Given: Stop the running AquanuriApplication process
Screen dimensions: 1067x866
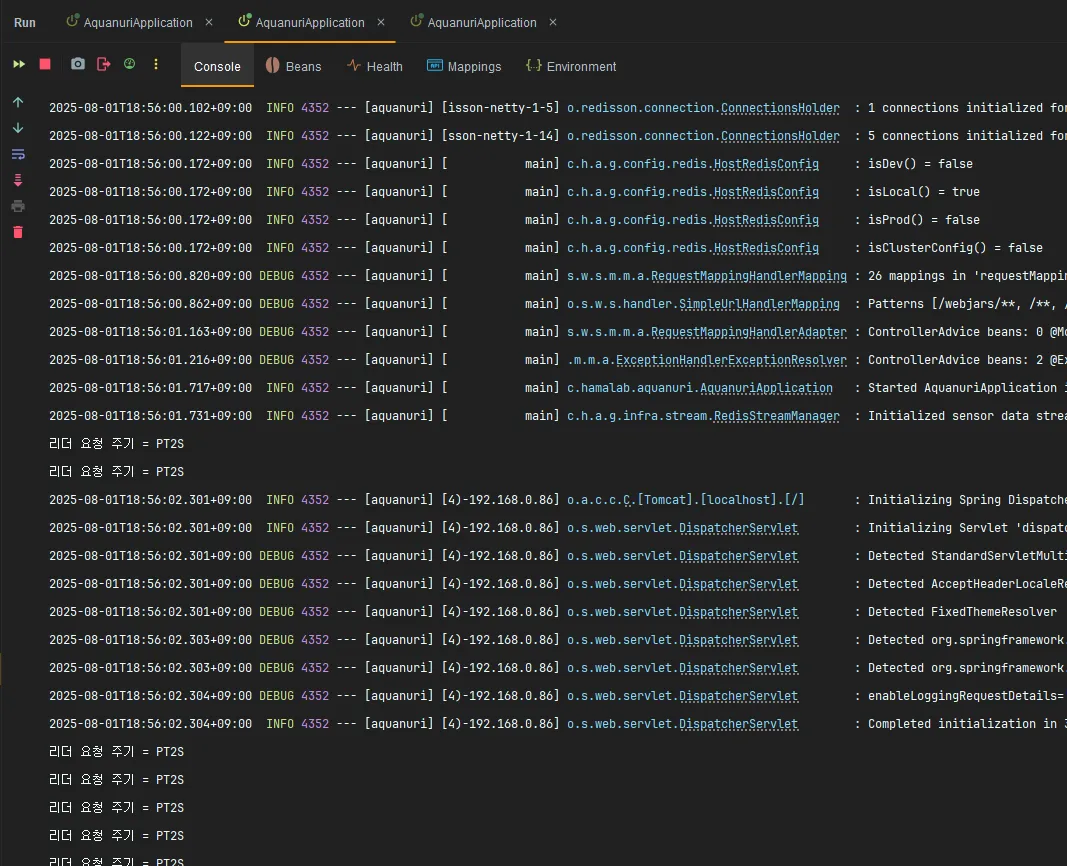Looking at the screenshot, I should (x=45, y=64).
